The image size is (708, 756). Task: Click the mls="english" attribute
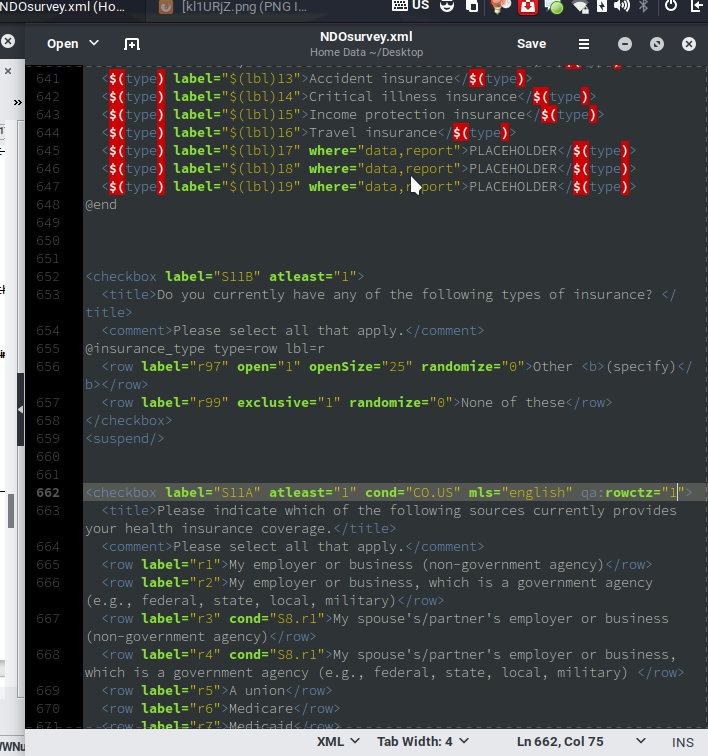pyautogui.click(x=521, y=492)
